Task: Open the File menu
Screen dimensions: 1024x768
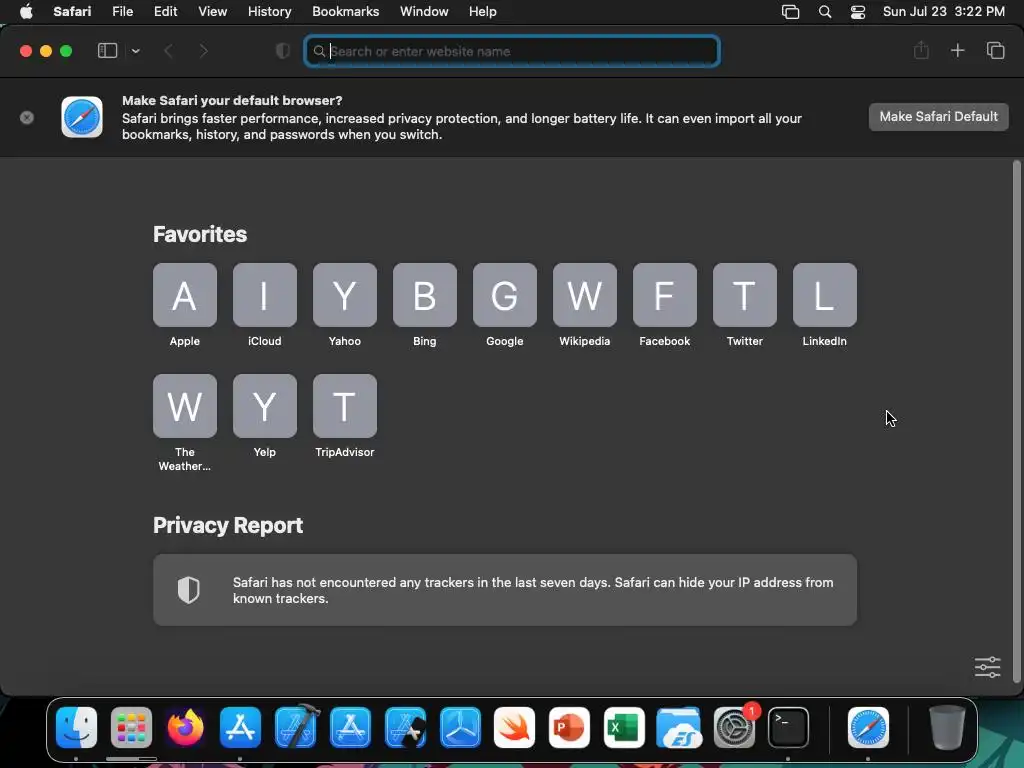Action: pos(122,12)
